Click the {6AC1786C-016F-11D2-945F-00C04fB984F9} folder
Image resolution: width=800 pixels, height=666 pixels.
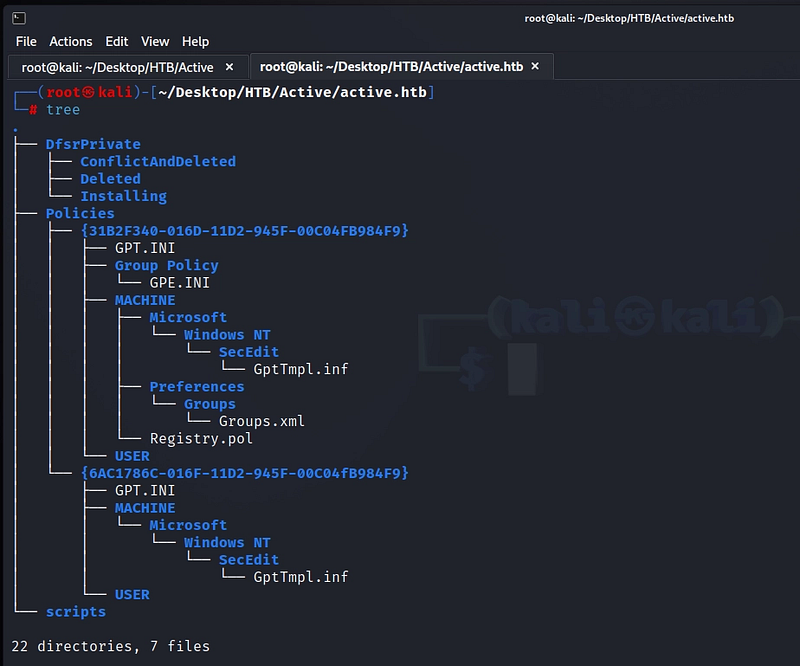coord(244,474)
